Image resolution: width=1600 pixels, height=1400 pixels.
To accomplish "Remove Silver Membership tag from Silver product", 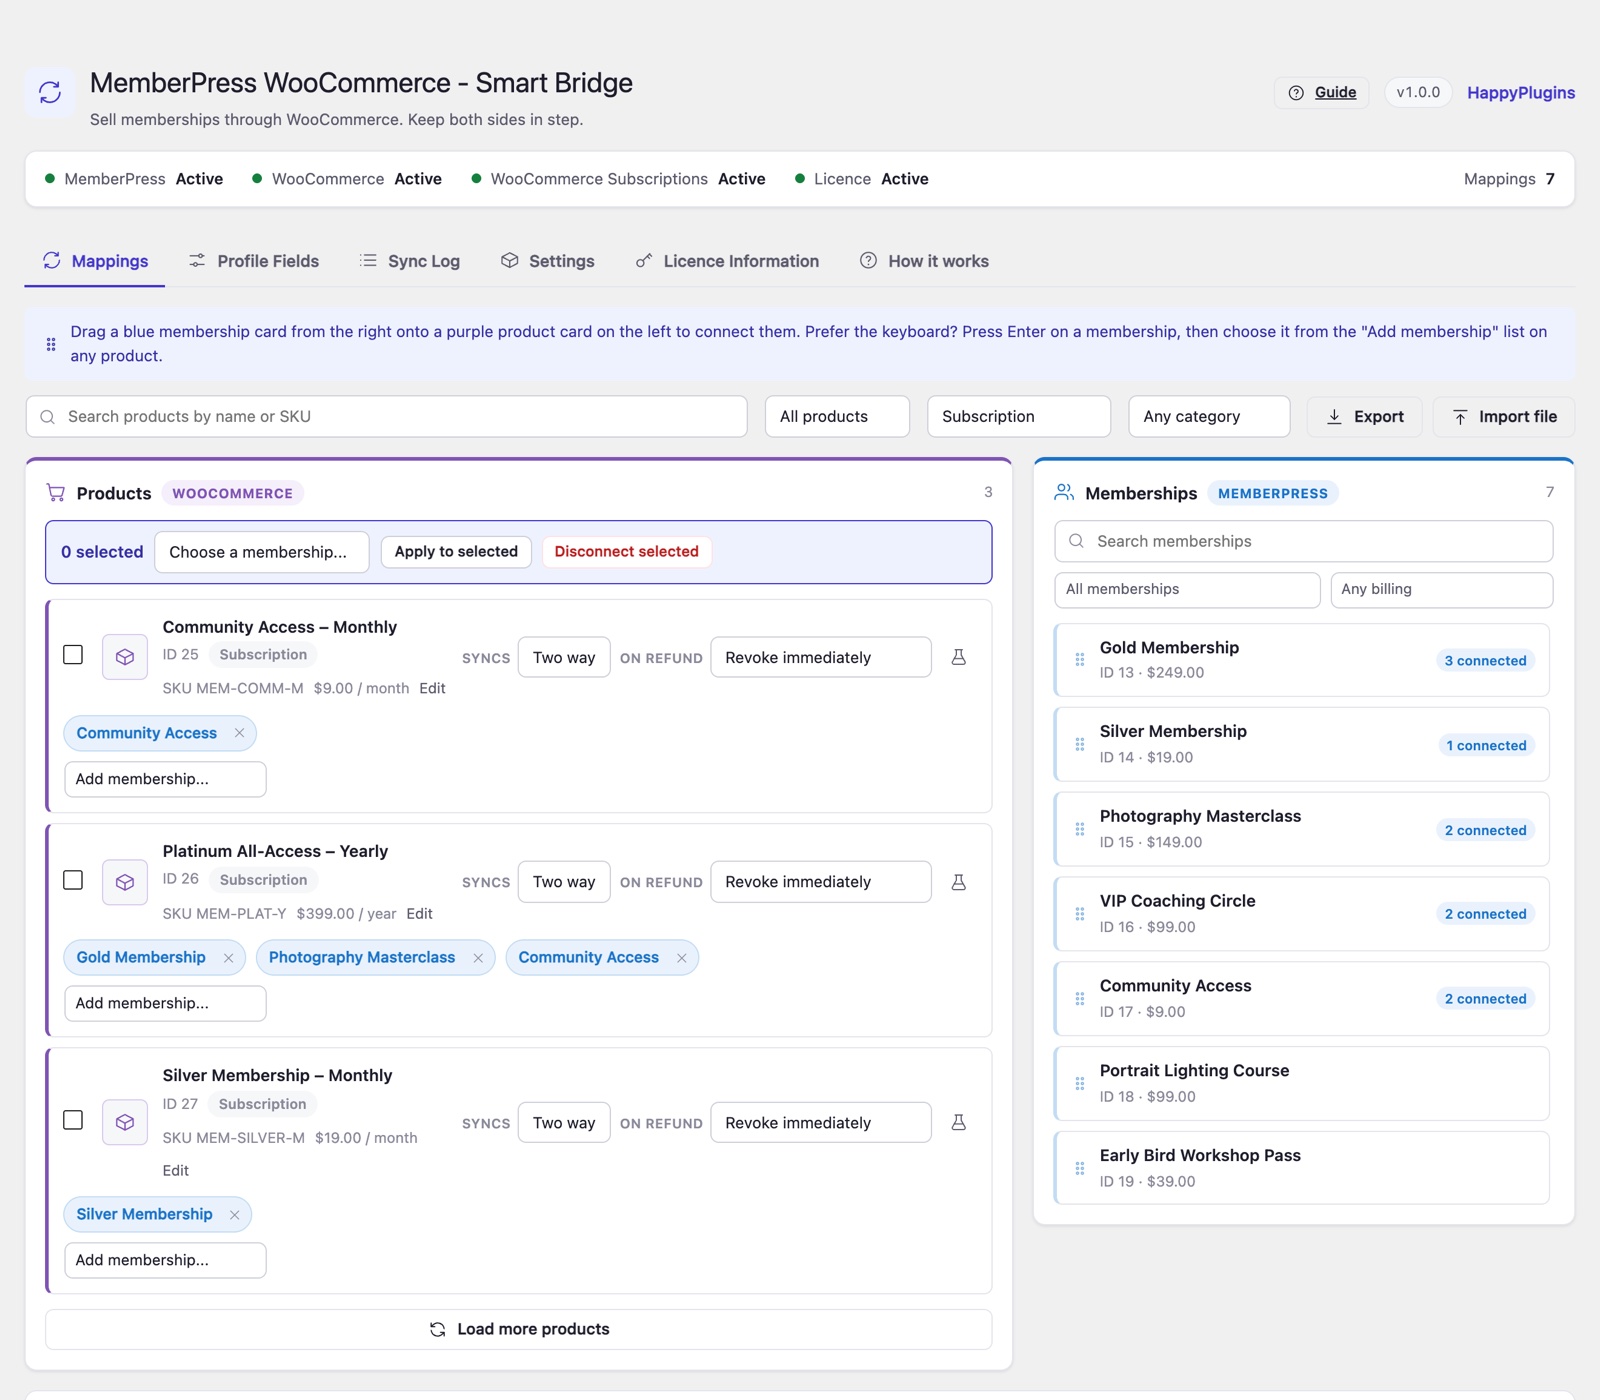I will [x=234, y=1215].
